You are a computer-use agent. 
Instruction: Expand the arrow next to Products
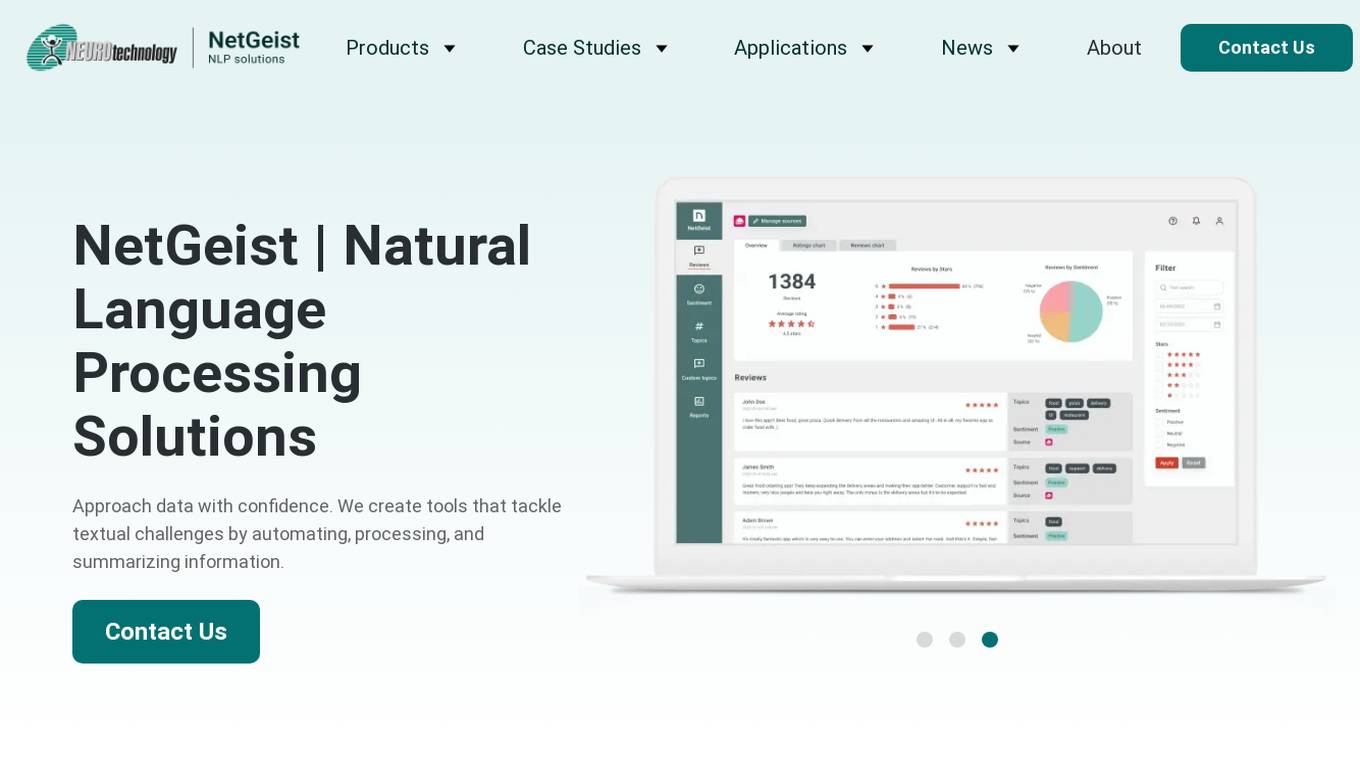pos(450,48)
